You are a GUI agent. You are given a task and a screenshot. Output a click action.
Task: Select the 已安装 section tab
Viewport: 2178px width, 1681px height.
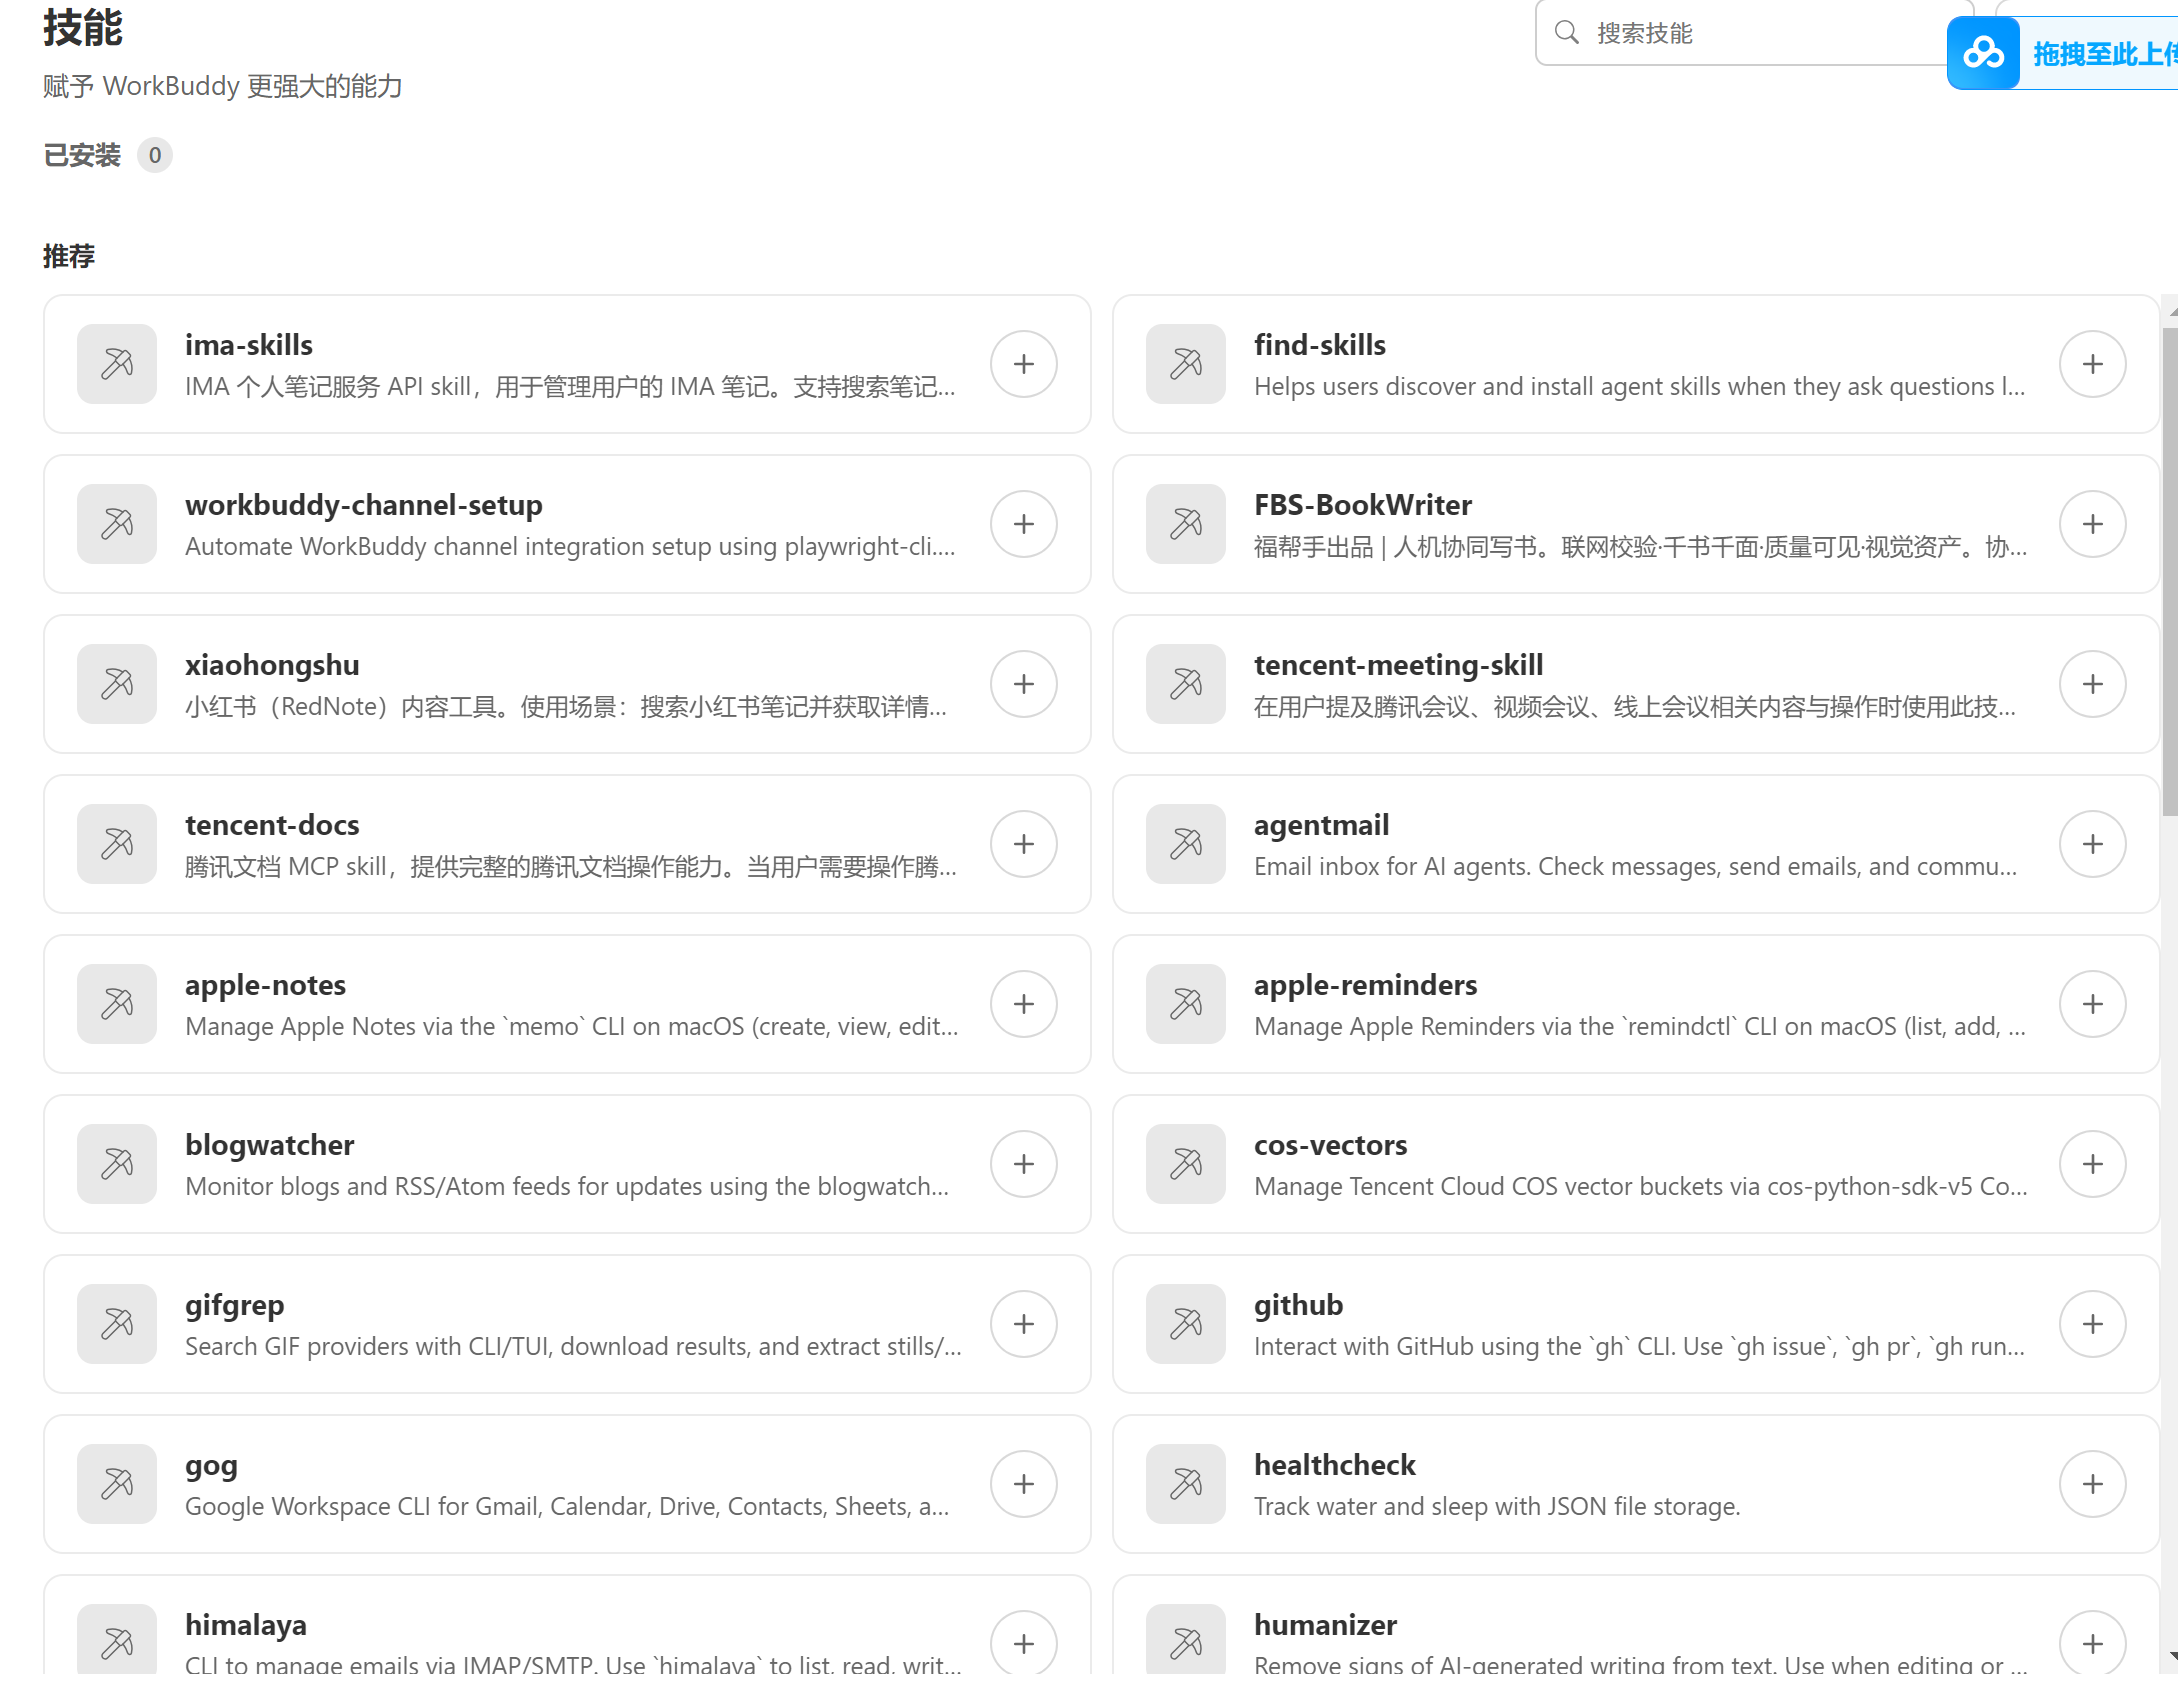82,155
